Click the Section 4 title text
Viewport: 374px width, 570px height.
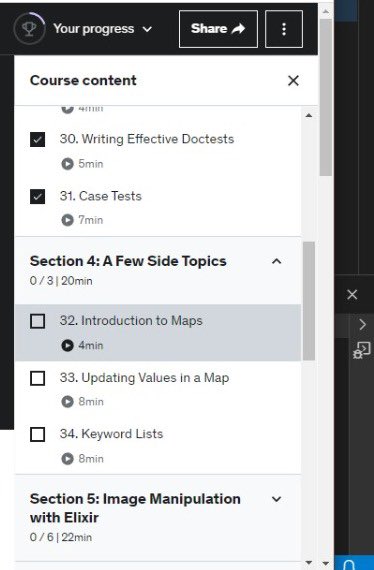coord(128,261)
